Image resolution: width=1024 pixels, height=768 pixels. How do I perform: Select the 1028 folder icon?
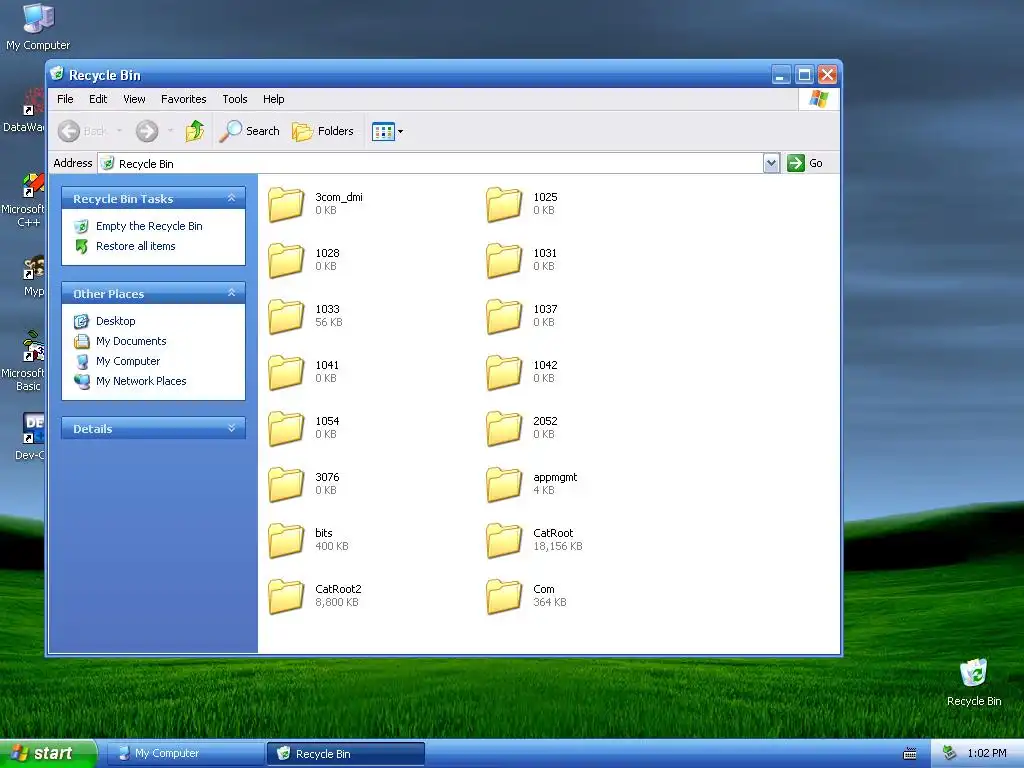(x=286, y=261)
